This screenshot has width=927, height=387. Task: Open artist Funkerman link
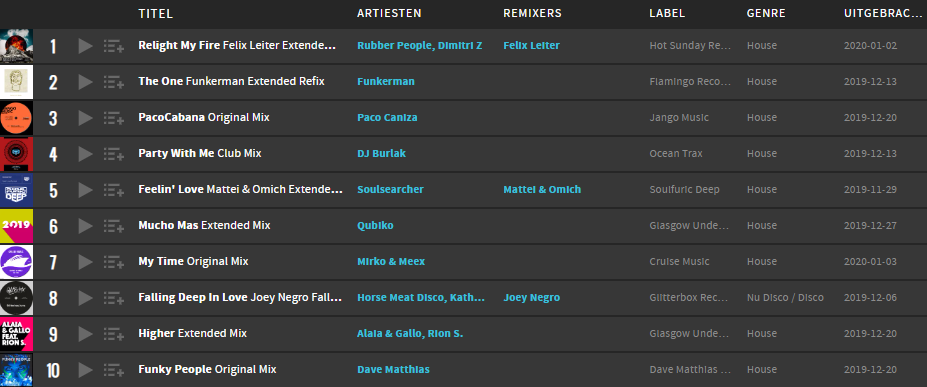click(x=385, y=82)
